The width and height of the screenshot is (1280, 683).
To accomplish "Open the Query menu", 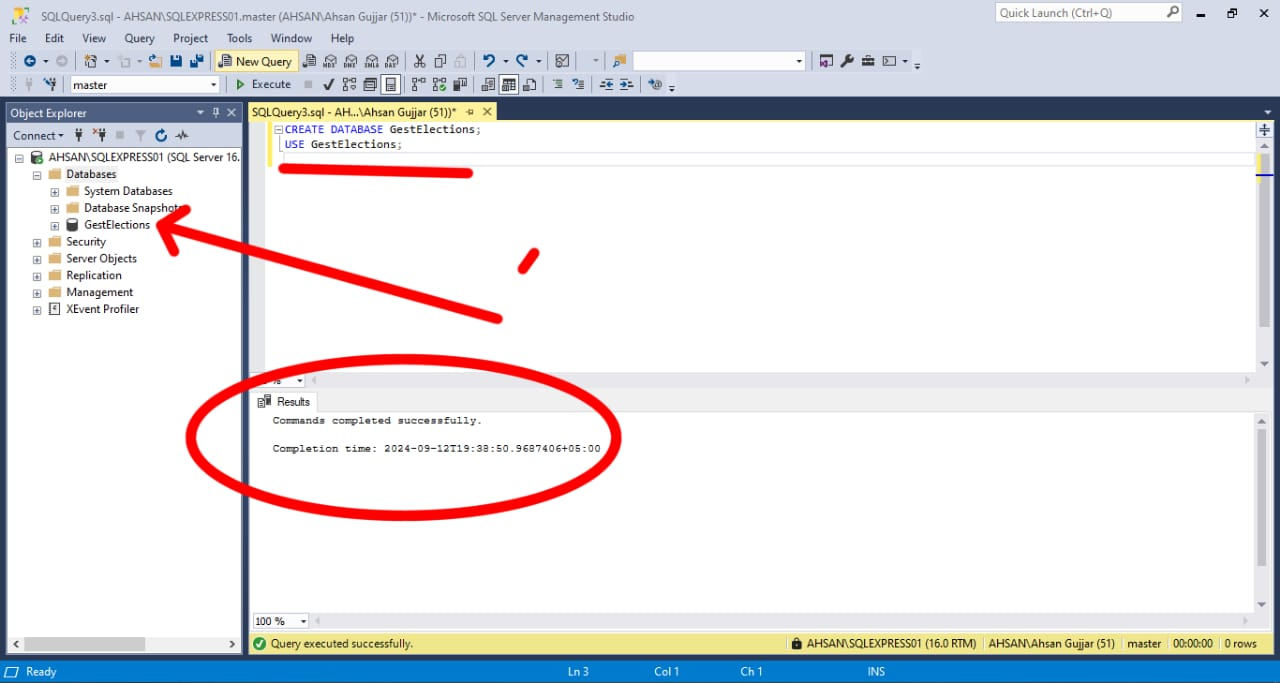I will tap(139, 38).
